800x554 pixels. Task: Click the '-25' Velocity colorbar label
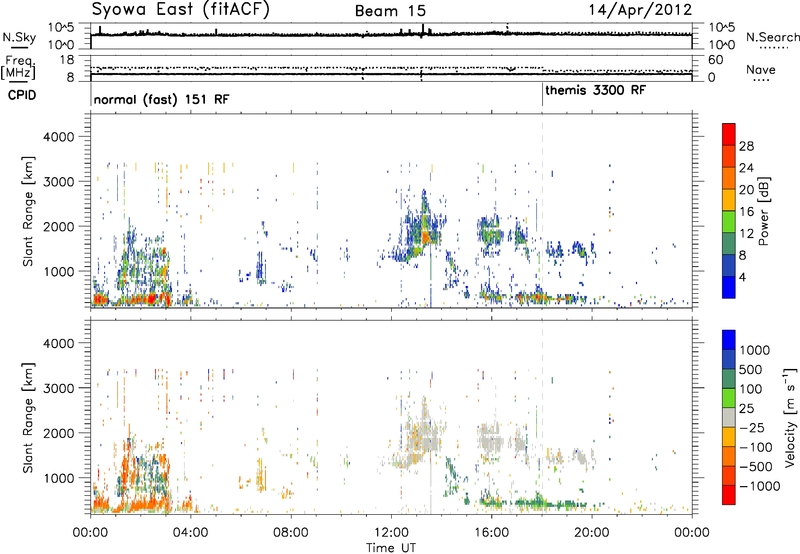tap(752, 428)
